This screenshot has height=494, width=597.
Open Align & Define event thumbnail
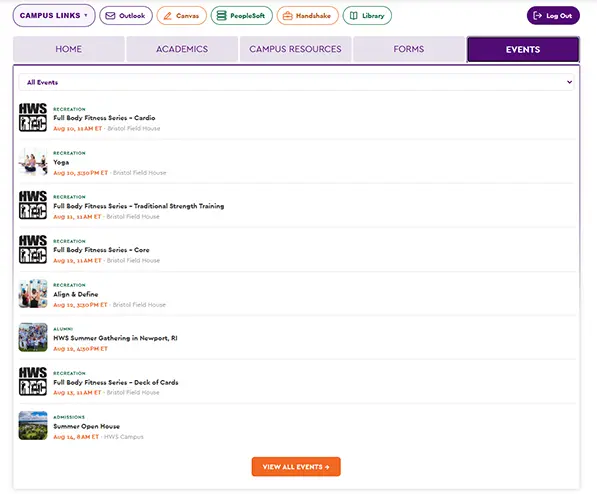[x=33, y=294]
